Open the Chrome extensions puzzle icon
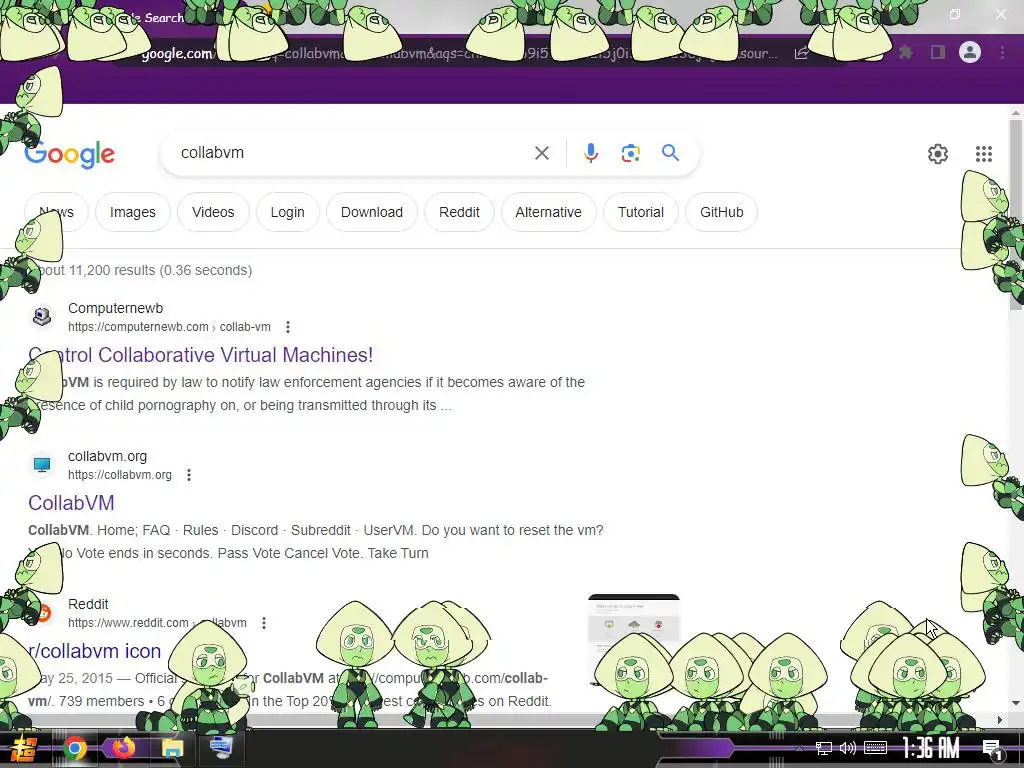This screenshot has width=1024, height=768. (906, 52)
